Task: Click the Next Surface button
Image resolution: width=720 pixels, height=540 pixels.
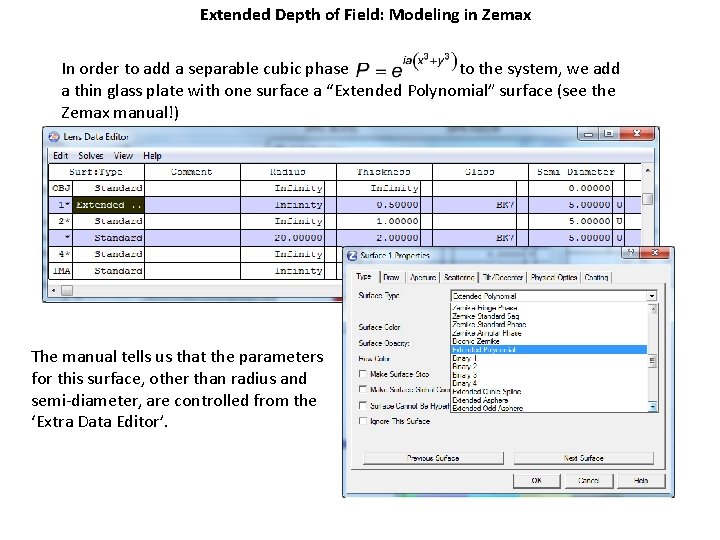Action: click(583, 458)
